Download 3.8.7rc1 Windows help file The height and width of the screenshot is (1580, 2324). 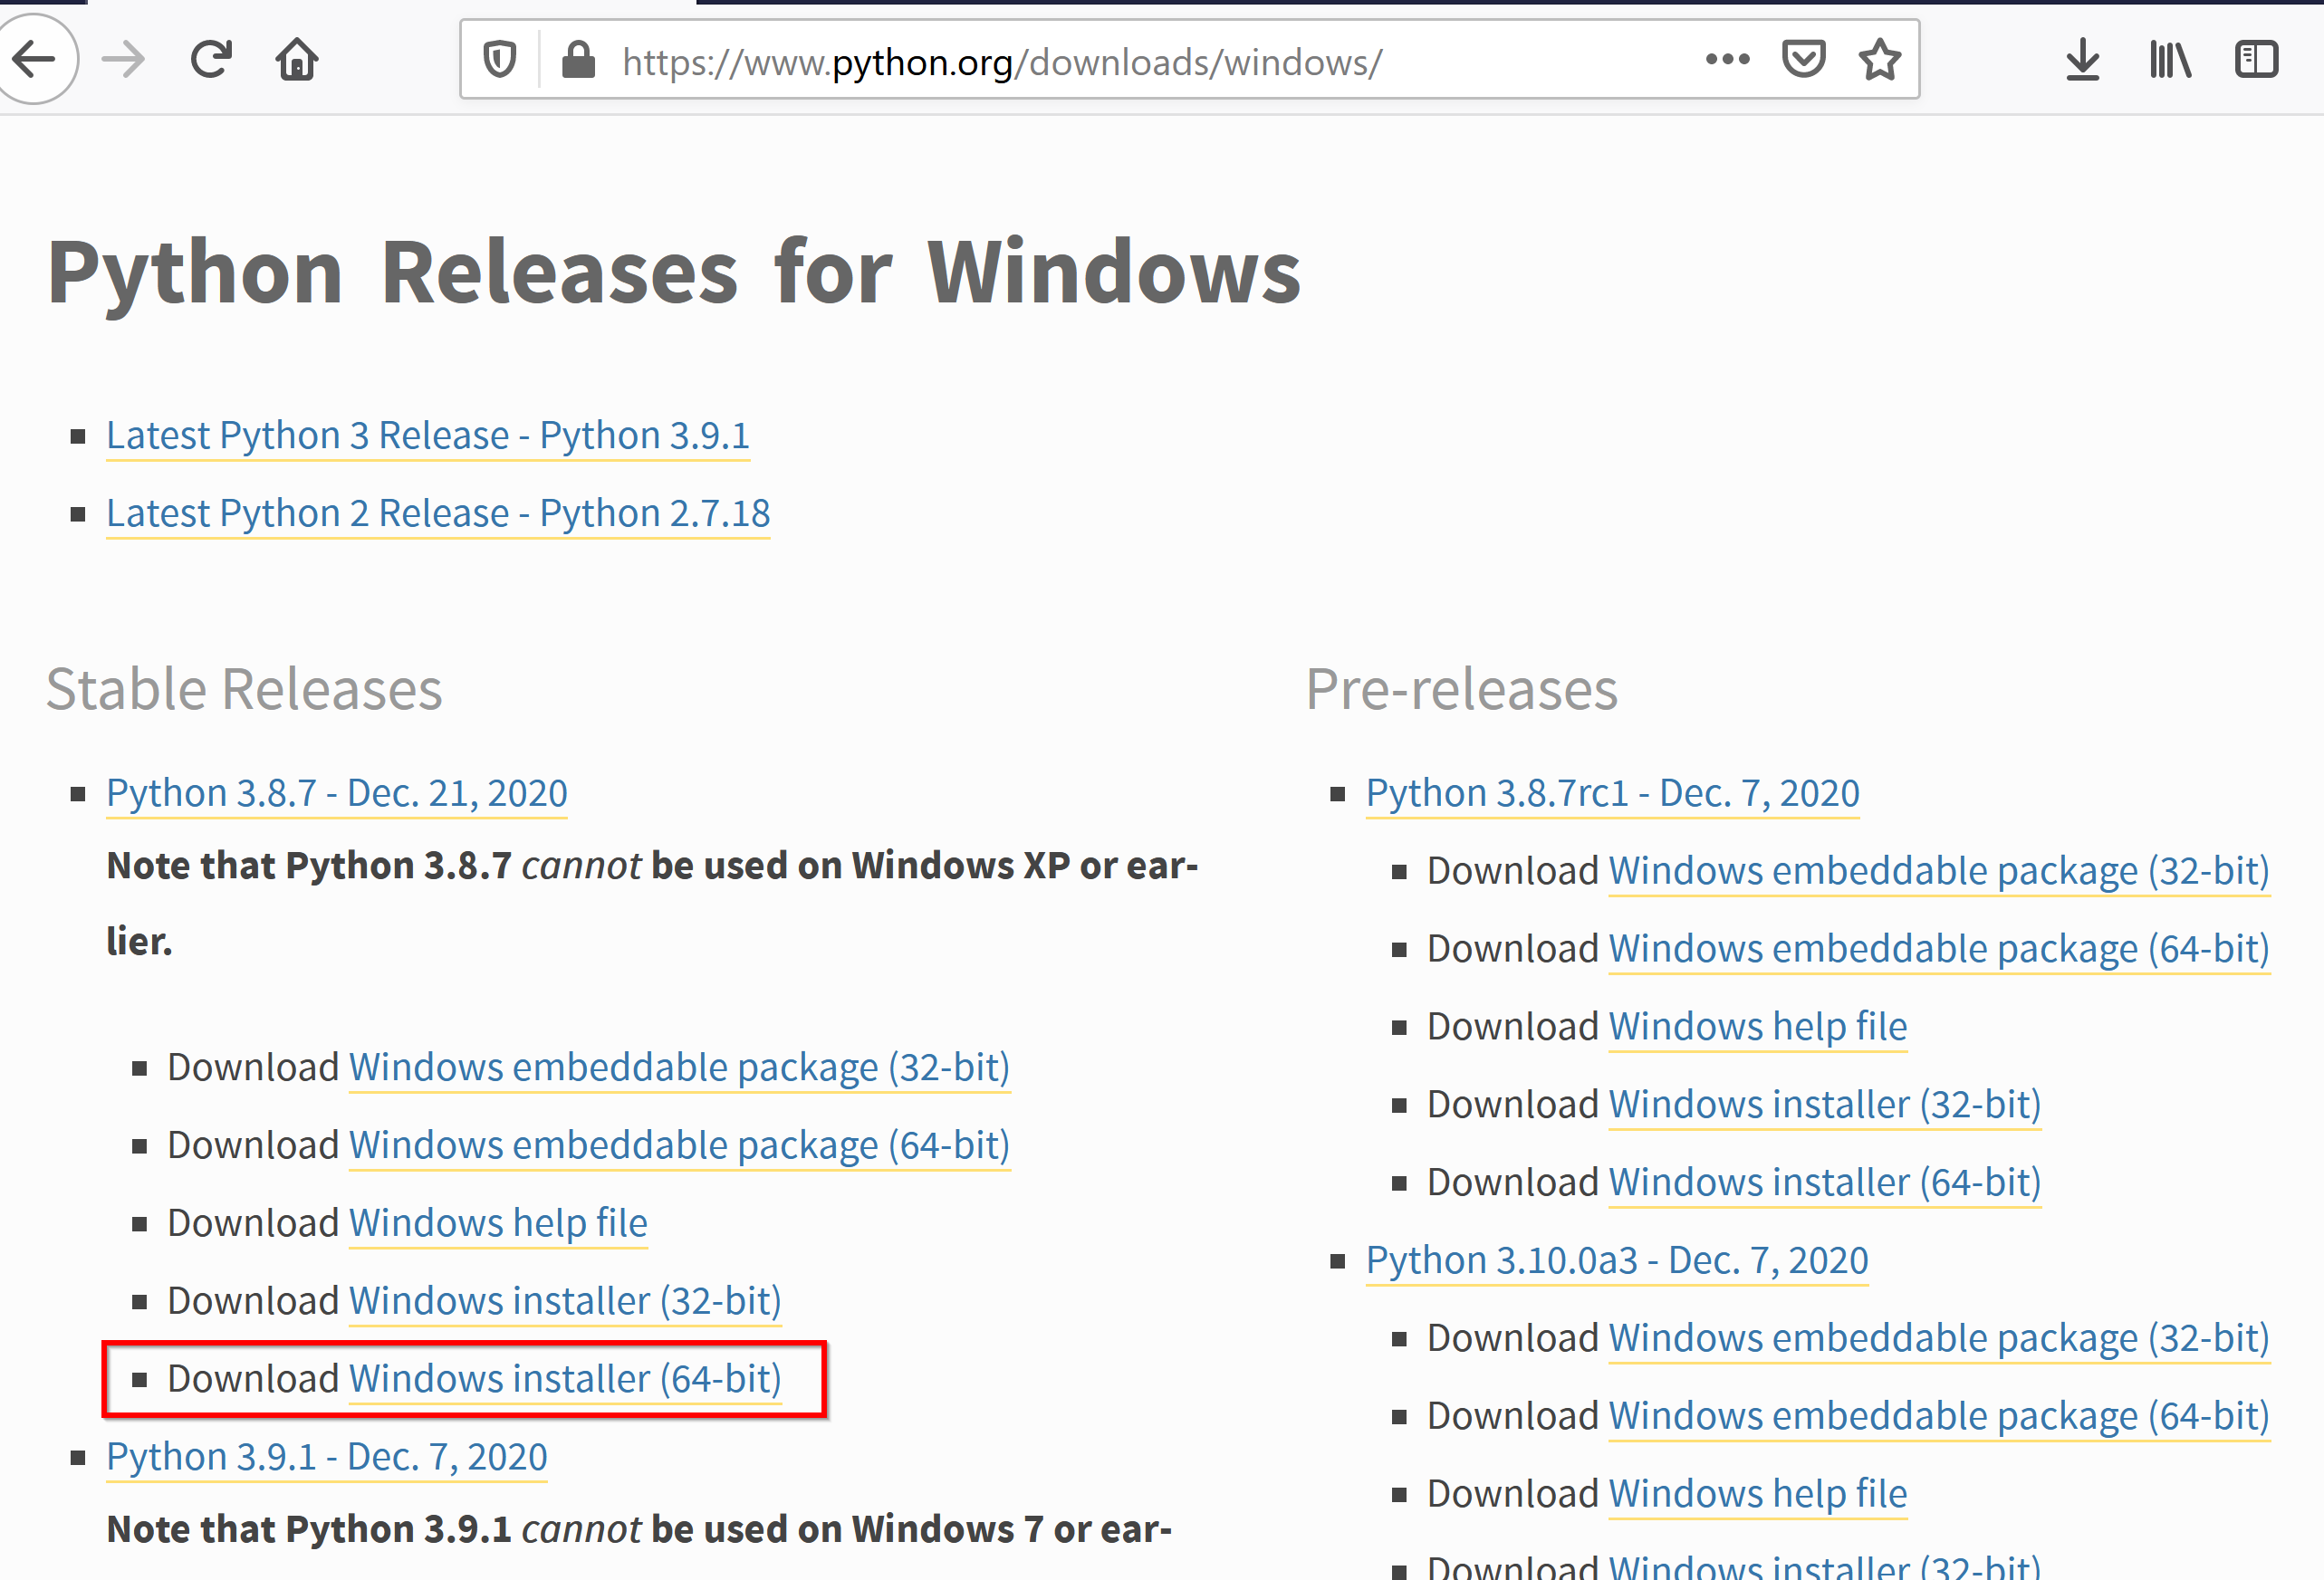click(1758, 1028)
